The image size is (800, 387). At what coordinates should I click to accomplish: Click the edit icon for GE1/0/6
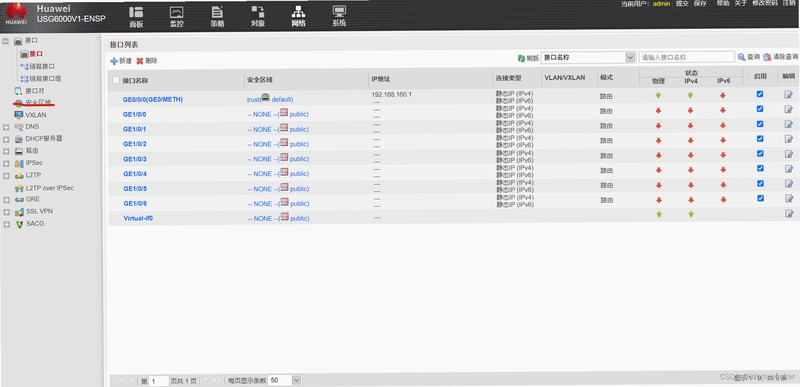[788, 198]
